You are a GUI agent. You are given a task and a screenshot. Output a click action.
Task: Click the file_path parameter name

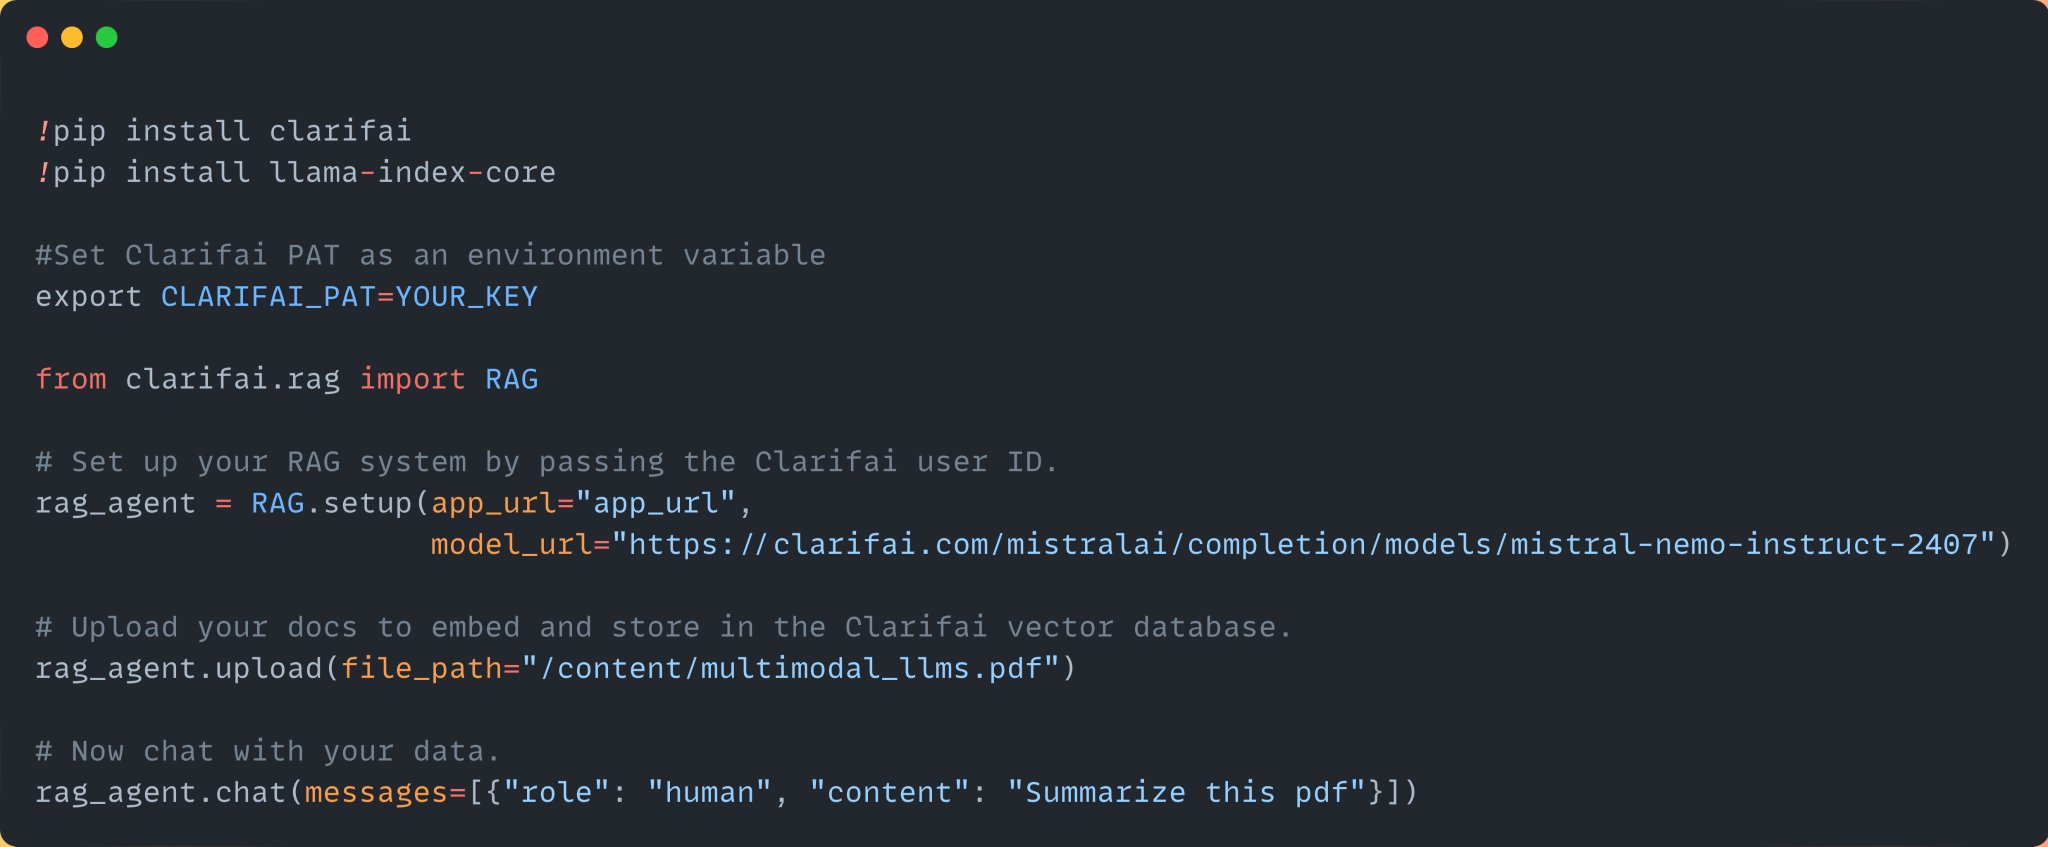pos(421,668)
